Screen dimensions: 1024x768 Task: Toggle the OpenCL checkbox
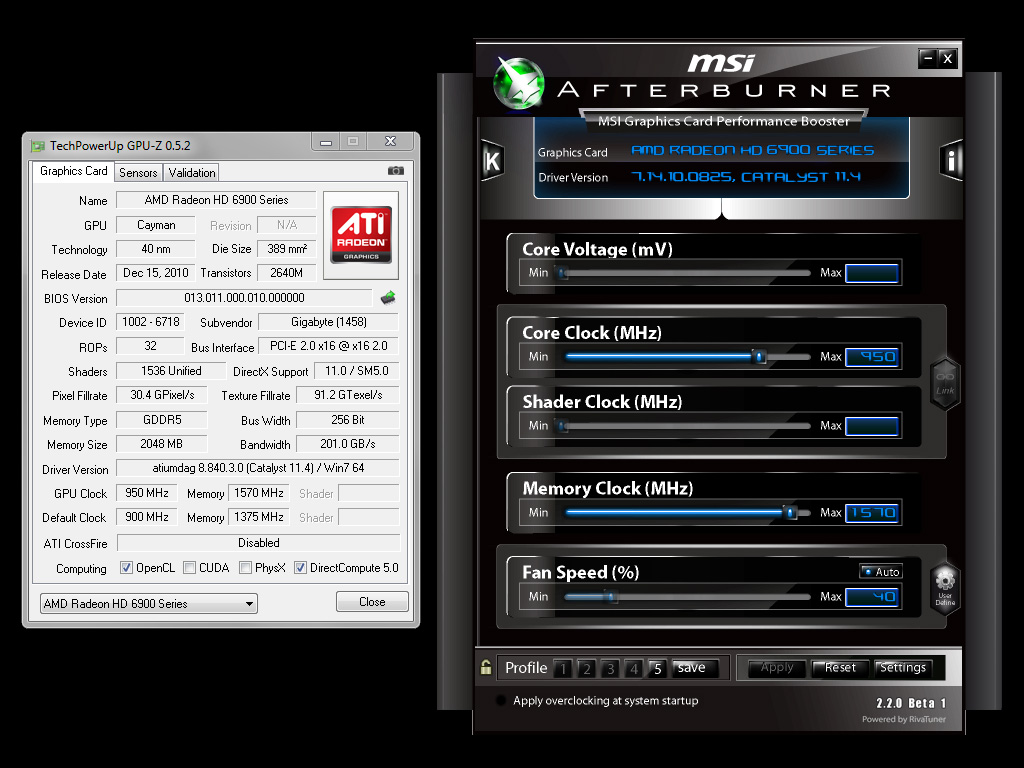[x=127, y=568]
